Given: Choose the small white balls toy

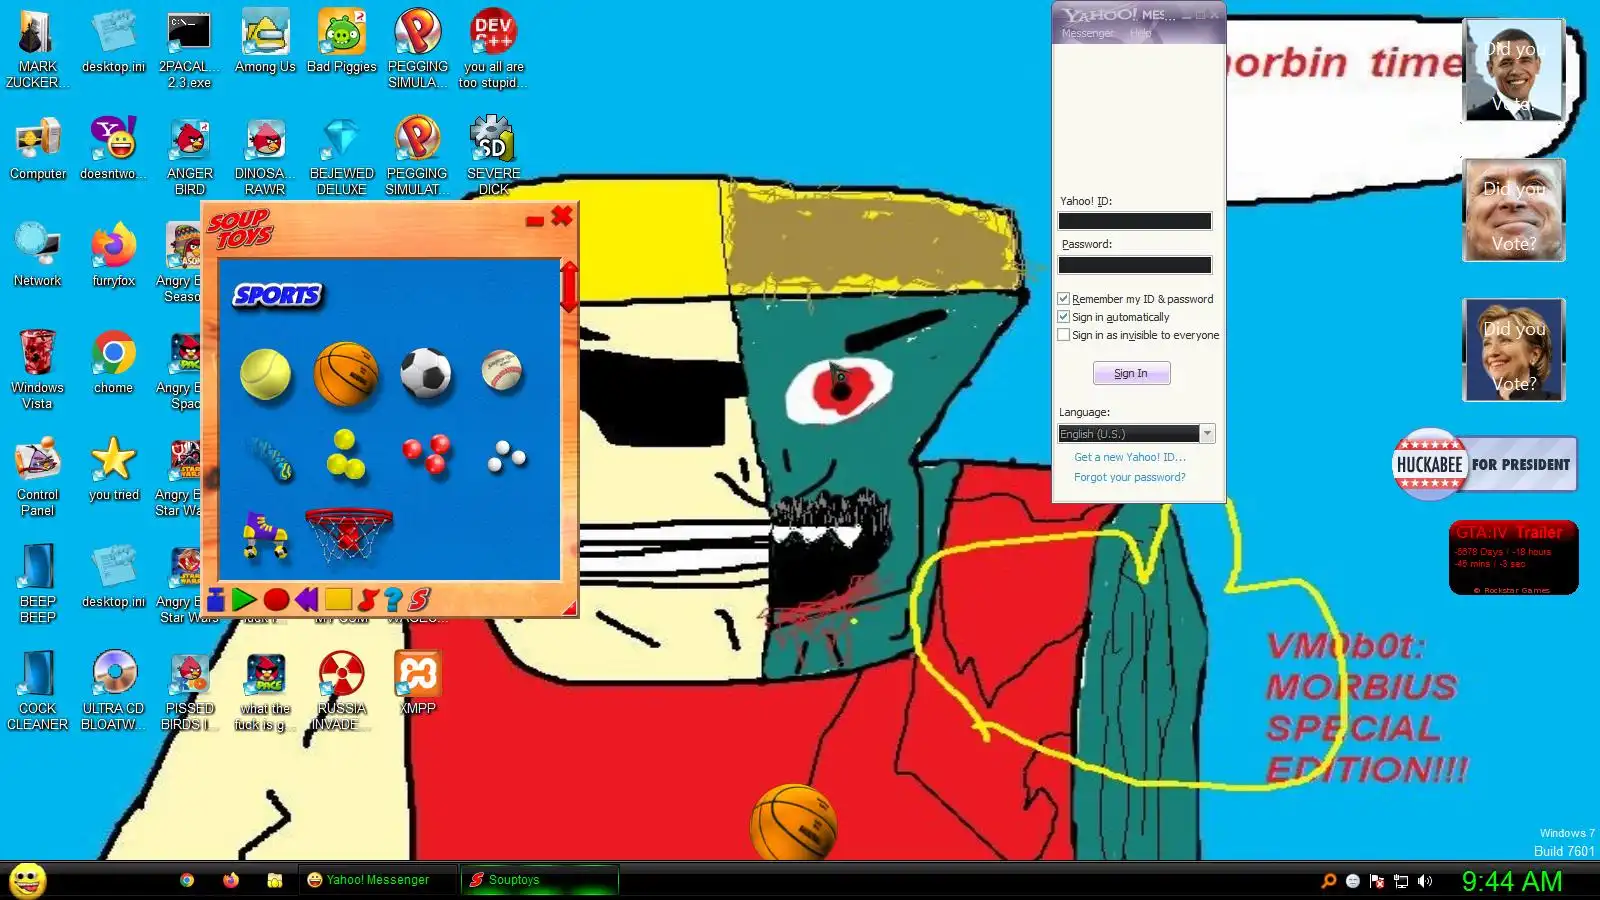Looking at the screenshot, I should (506, 456).
